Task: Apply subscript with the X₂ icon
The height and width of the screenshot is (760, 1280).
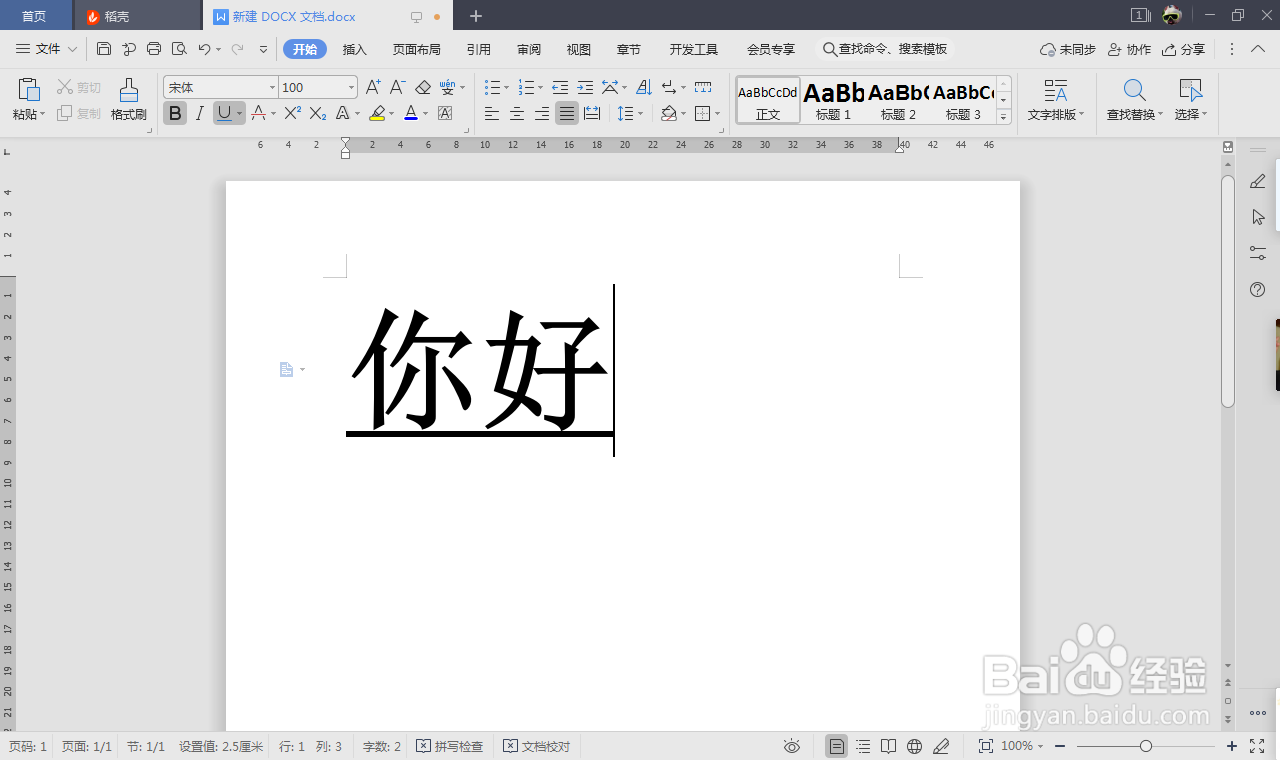Action: tap(318, 114)
